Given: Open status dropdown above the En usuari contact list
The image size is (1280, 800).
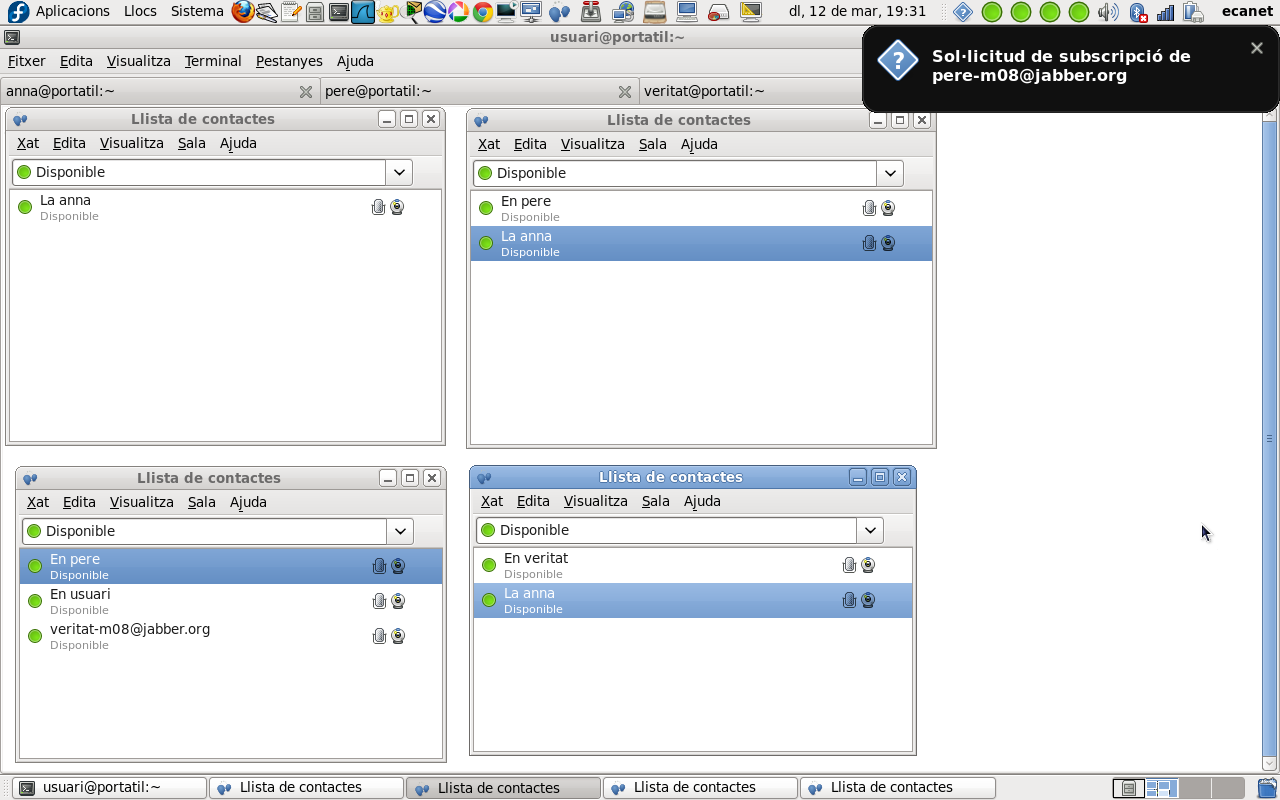Looking at the screenshot, I should (x=400, y=531).
